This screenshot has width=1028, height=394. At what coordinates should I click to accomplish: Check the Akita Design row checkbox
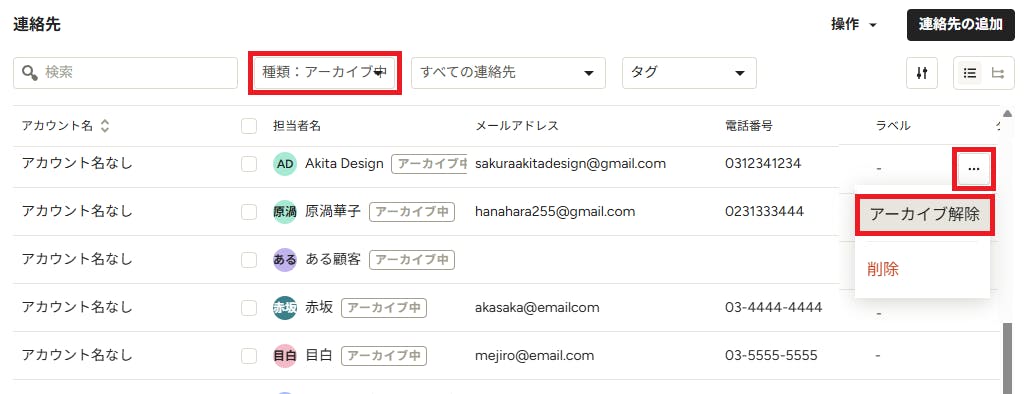(x=248, y=164)
